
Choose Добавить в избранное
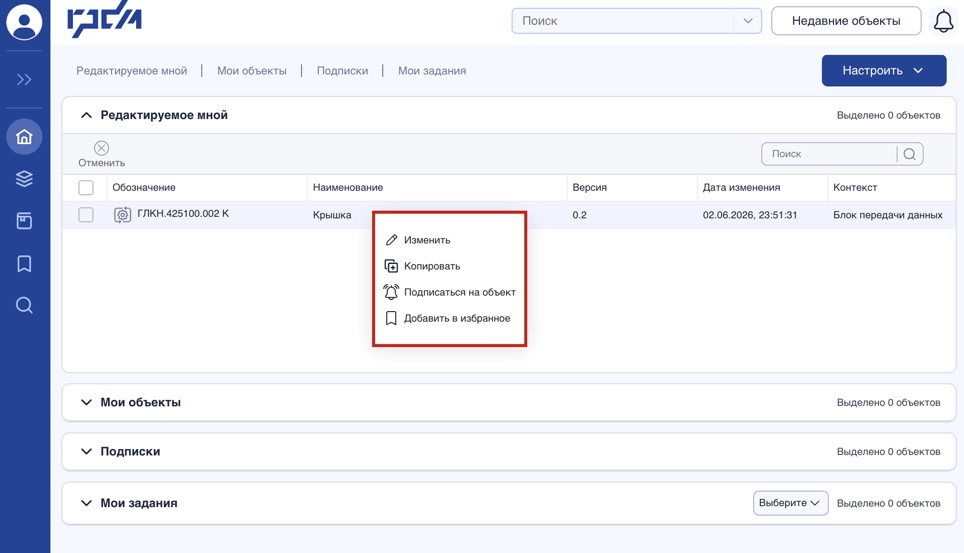pyautogui.click(x=457, y=318)
